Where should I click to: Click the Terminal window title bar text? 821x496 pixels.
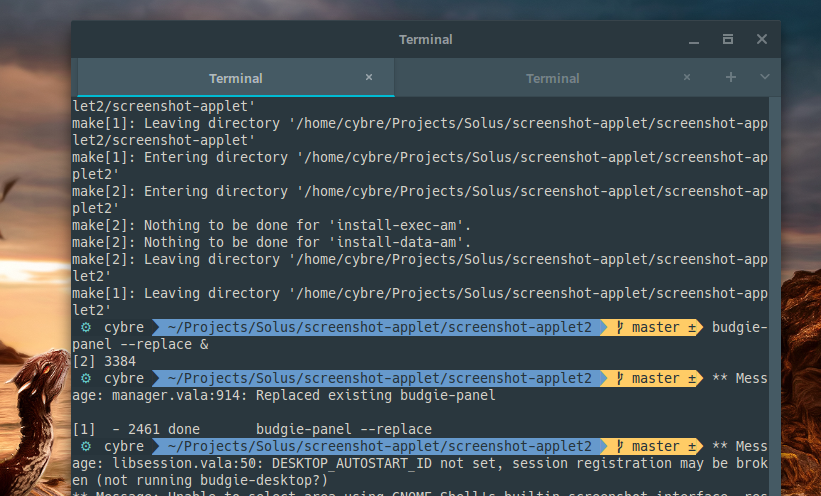coord(425,40)
